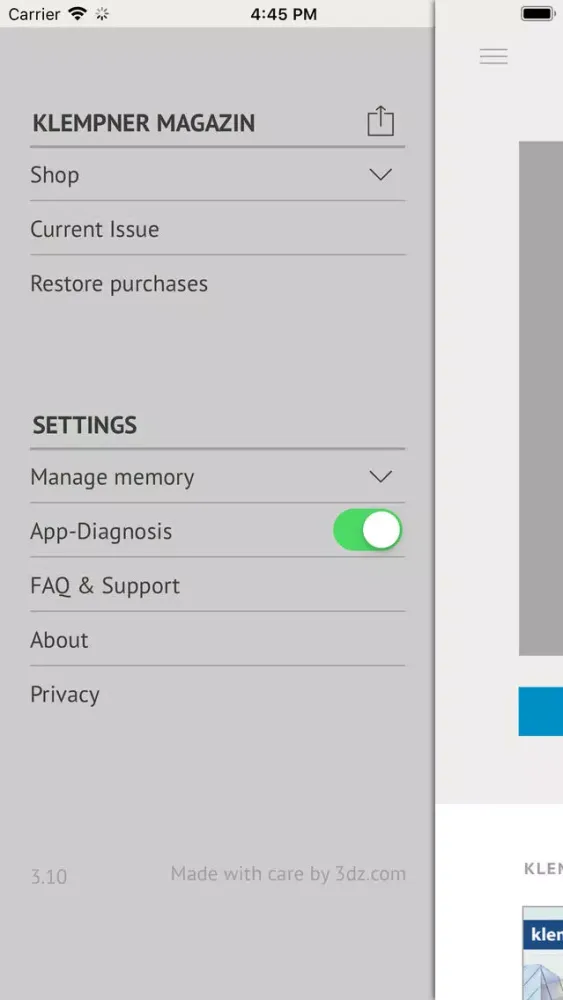Expand the Manage memory chevron
This screenshot has height=1000, width=563.
381,476
